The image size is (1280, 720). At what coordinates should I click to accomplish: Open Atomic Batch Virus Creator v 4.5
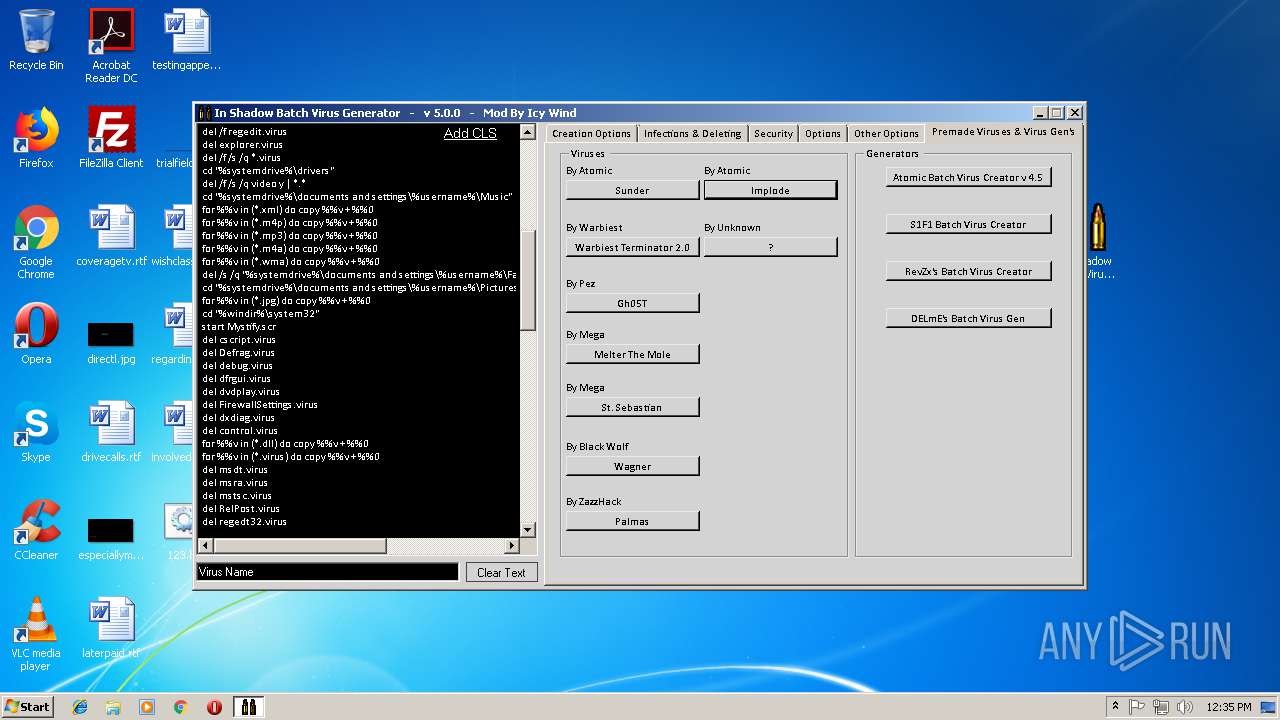tap(968, 177)
